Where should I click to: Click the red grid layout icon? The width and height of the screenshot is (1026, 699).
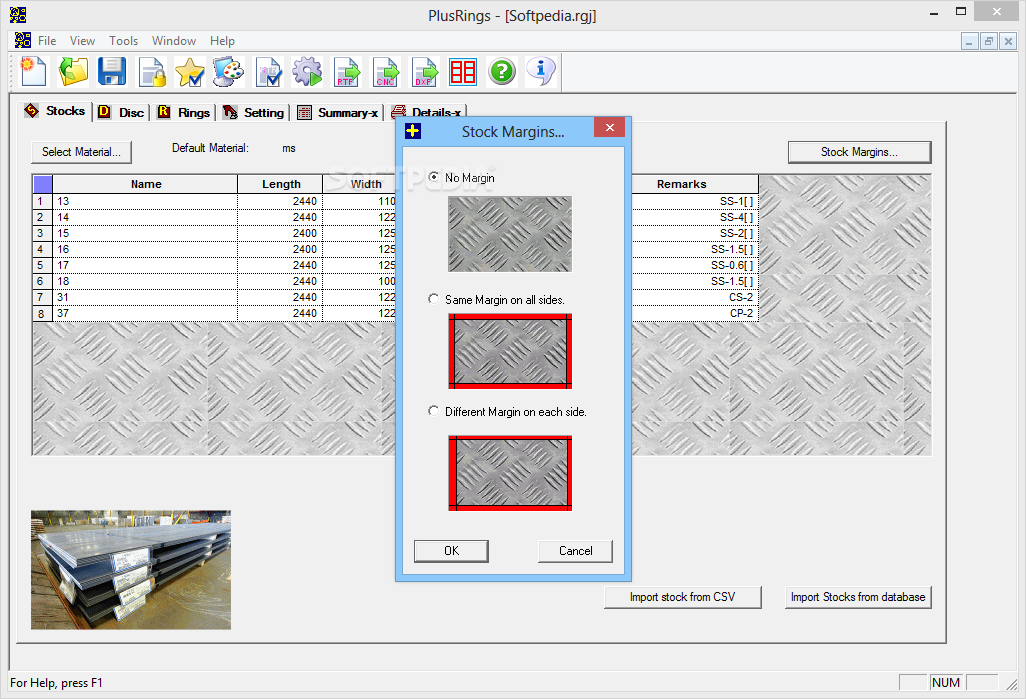click(463, 71)
